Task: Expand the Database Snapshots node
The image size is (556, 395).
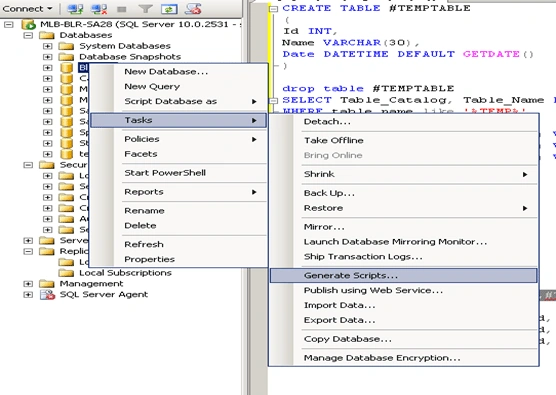Action: tap(48, 57)
